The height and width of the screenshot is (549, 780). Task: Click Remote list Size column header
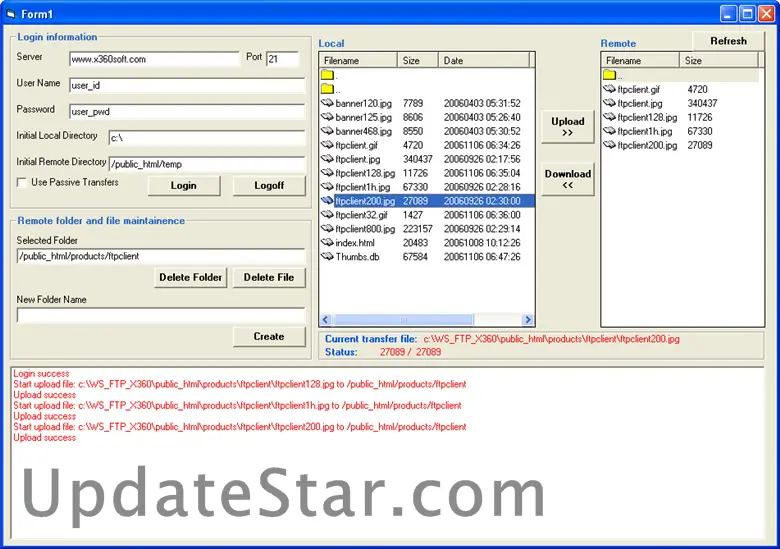(719, 61)
